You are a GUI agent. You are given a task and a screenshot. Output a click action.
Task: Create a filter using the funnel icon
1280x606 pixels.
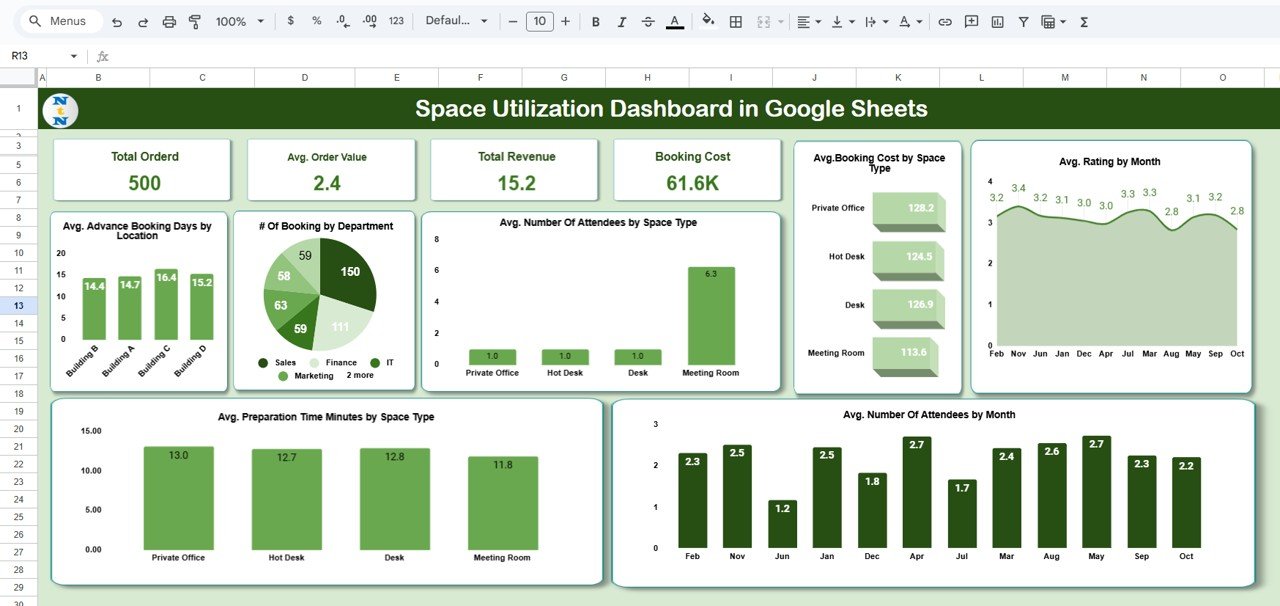coord(1023,21)
